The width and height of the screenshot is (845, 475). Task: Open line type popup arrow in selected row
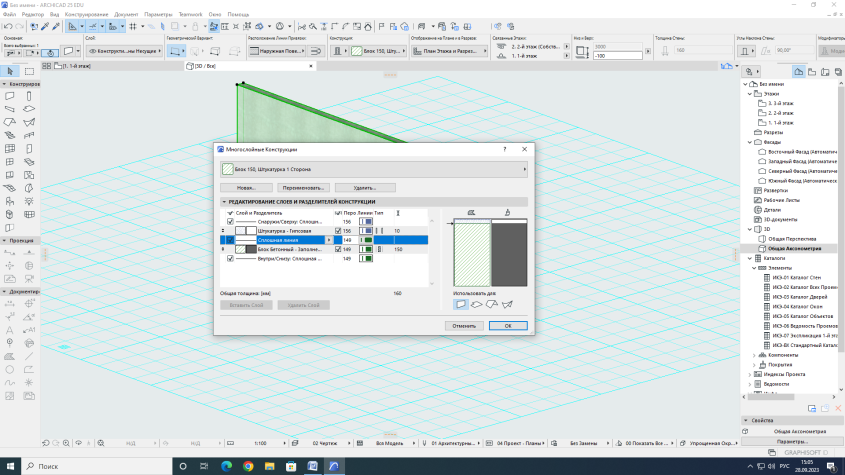point(329,240)
